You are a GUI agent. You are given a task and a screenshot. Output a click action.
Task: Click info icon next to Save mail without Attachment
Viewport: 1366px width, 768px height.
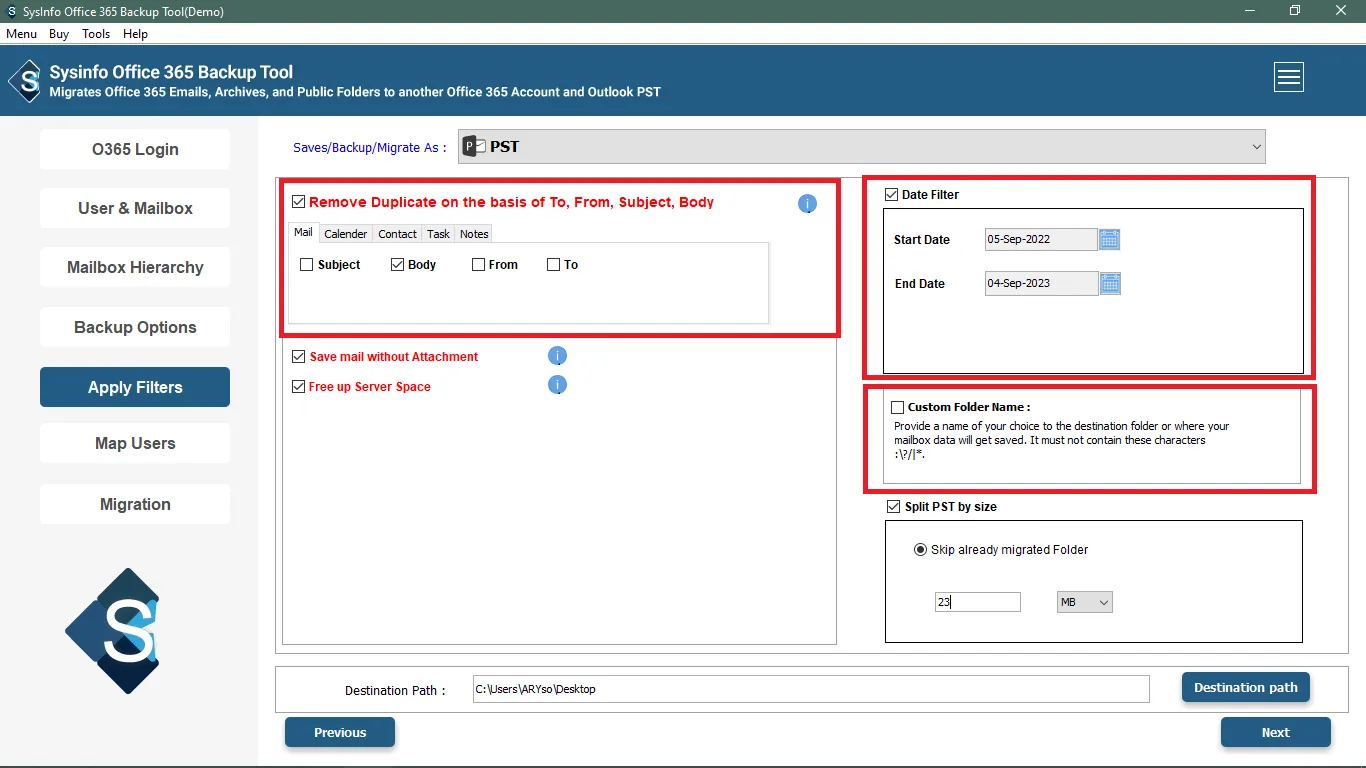pos(558,356)
